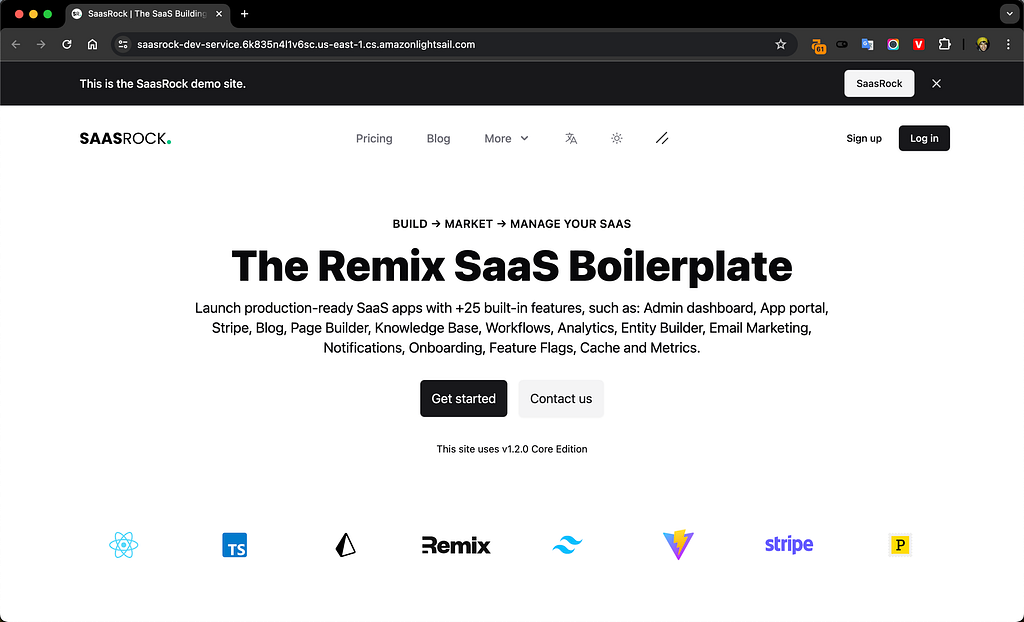This screenshot has width=1024, height=622.
Task: Click the Vite logo icon
Action: pyautogui.click(x=678, y=545)
